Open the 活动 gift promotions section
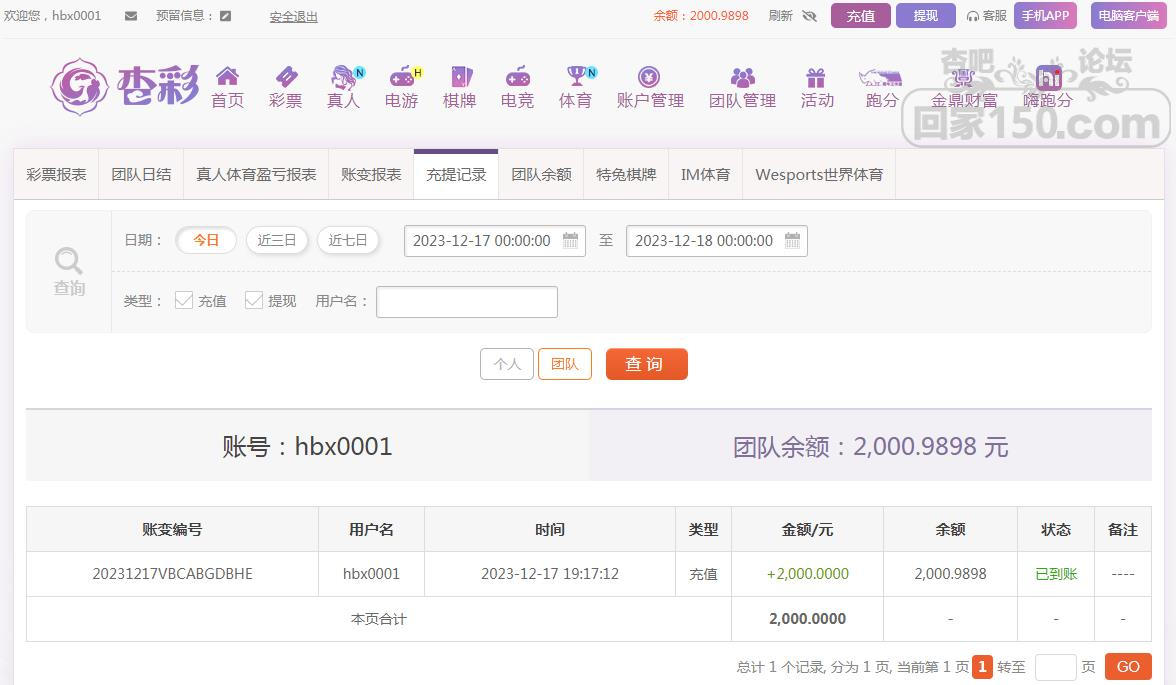The height and width of the screenshot is (685, 1176). [x=817, y=87]
